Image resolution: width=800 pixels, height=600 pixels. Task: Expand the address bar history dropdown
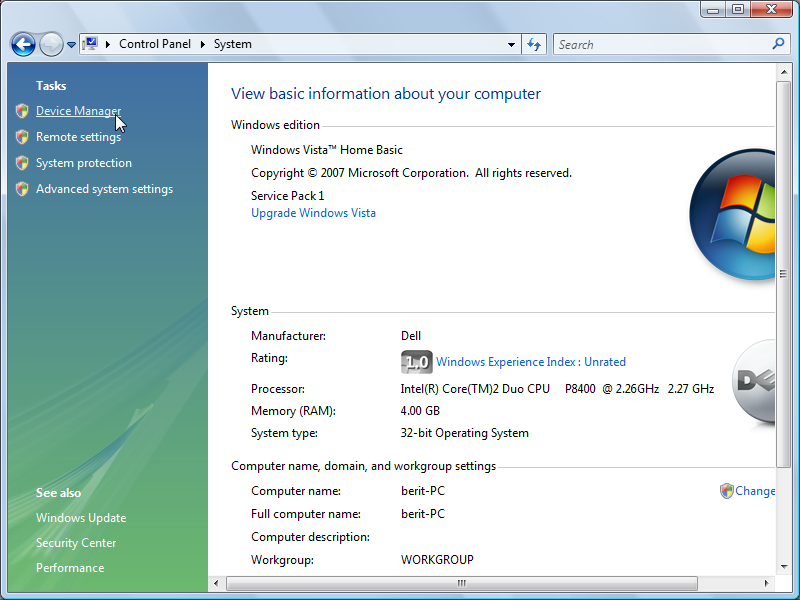tap(511, 44)
